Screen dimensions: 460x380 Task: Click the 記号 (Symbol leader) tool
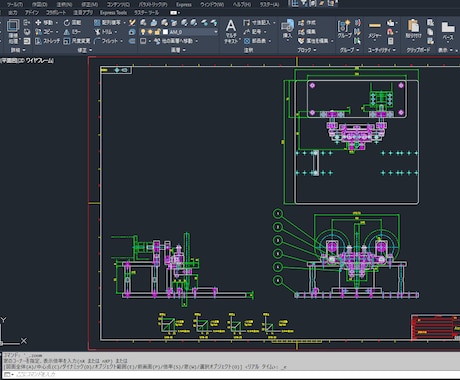click(252, 32)
